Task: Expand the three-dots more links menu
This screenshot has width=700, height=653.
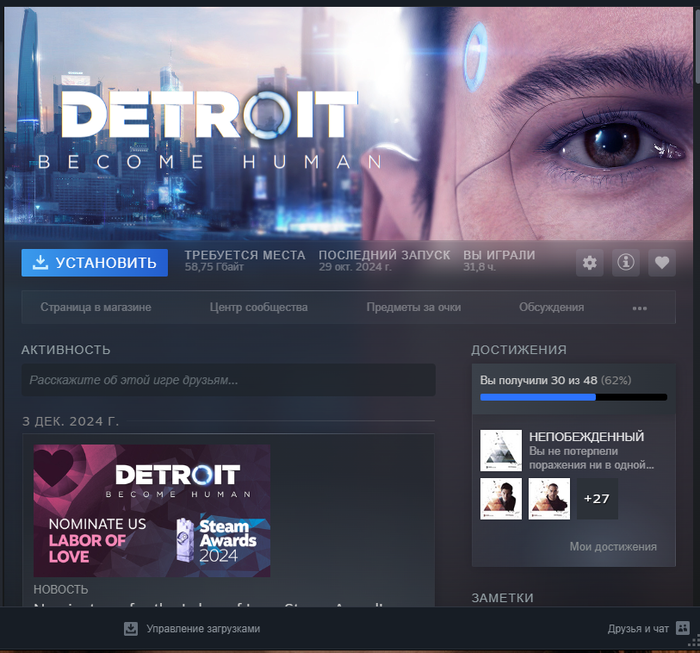Action: point(639,308)
